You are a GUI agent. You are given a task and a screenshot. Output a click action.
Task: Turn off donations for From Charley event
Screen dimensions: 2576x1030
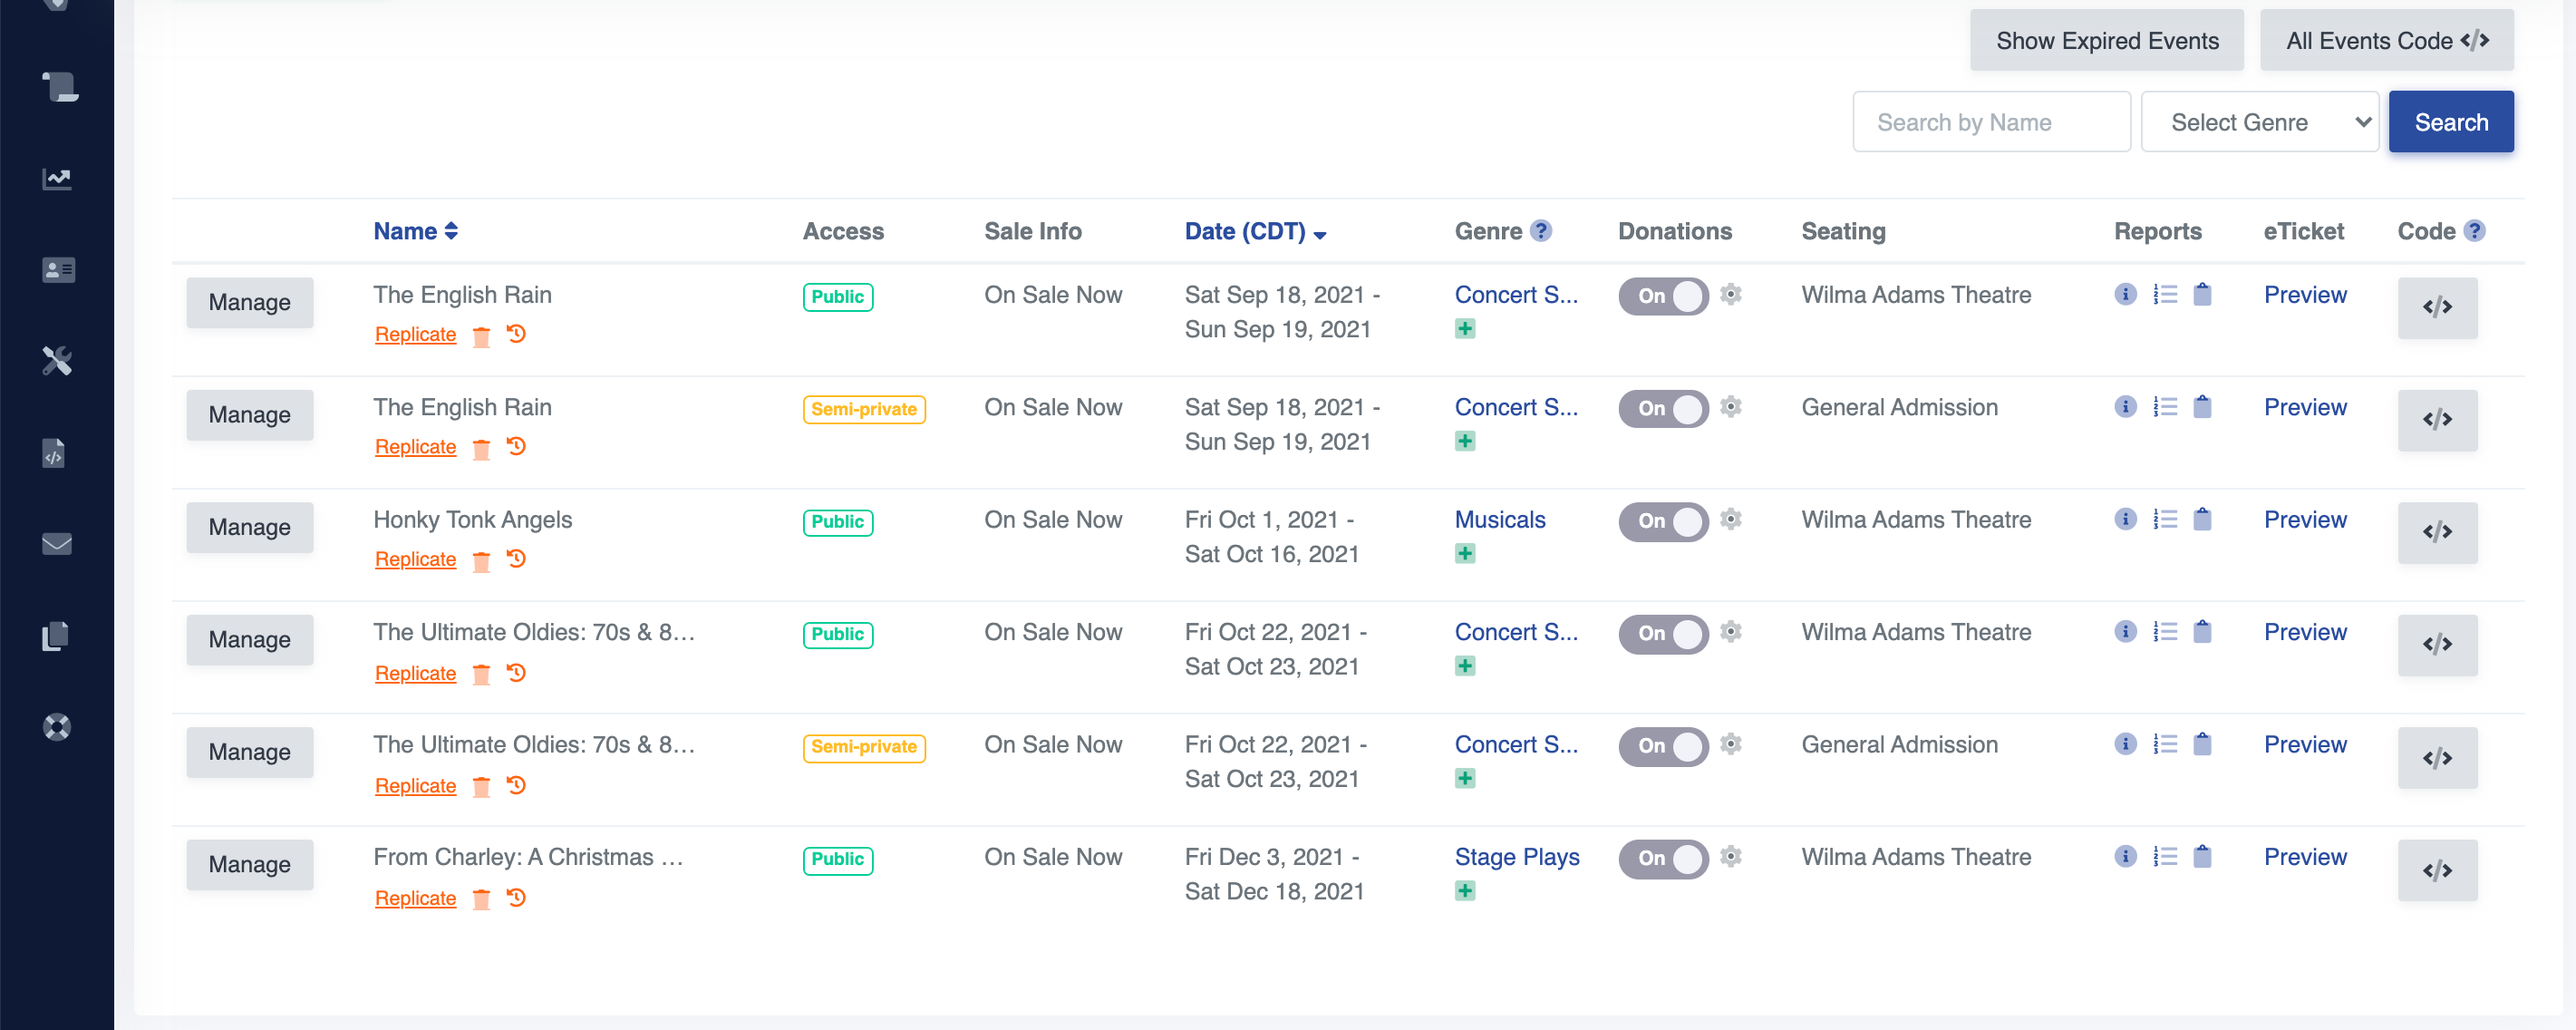[x=1663, y=858]
